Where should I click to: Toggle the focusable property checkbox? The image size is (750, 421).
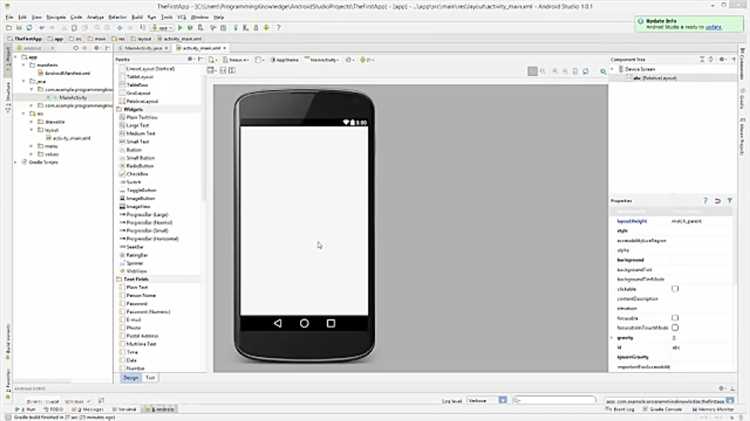tap(675, 318)
